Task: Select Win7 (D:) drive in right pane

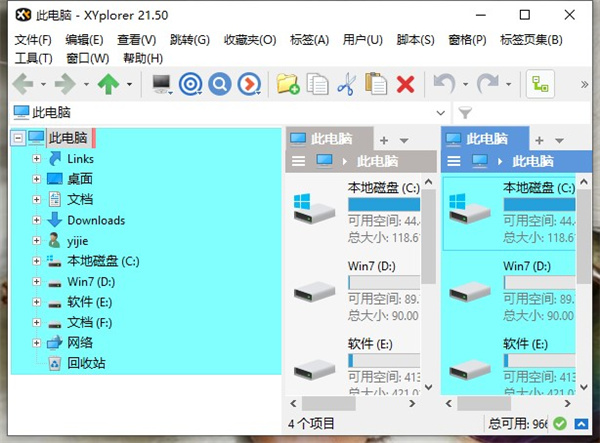Action: click(526, 266)
